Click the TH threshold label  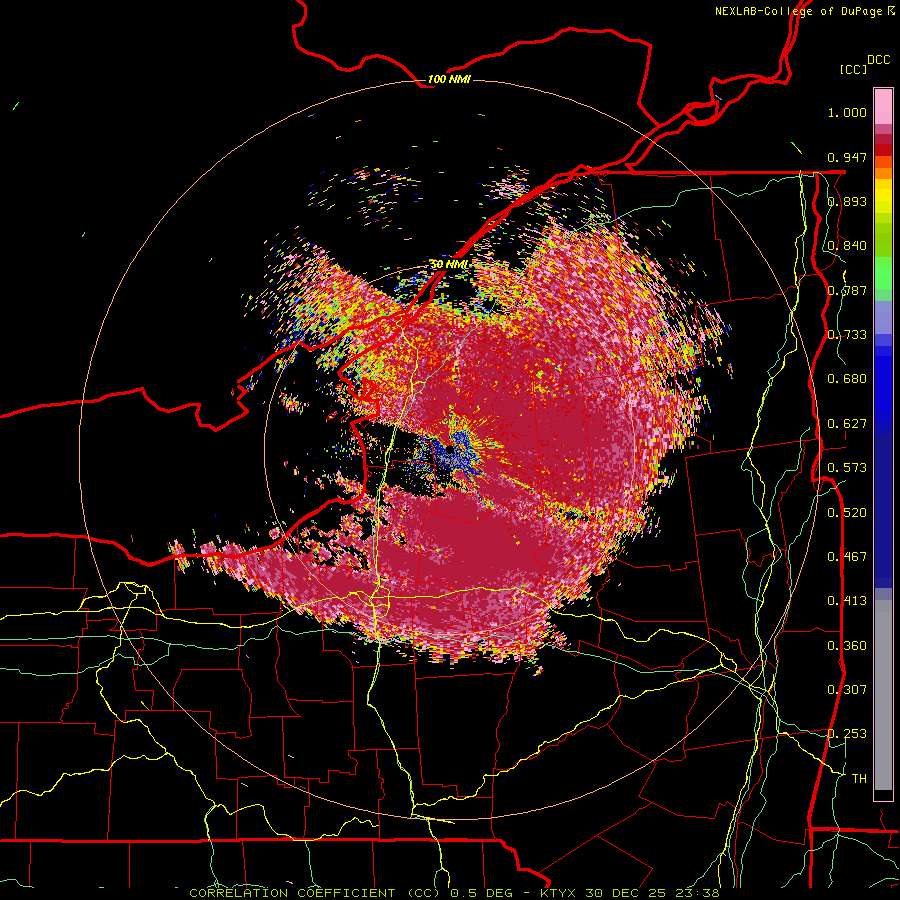(859, 779)
